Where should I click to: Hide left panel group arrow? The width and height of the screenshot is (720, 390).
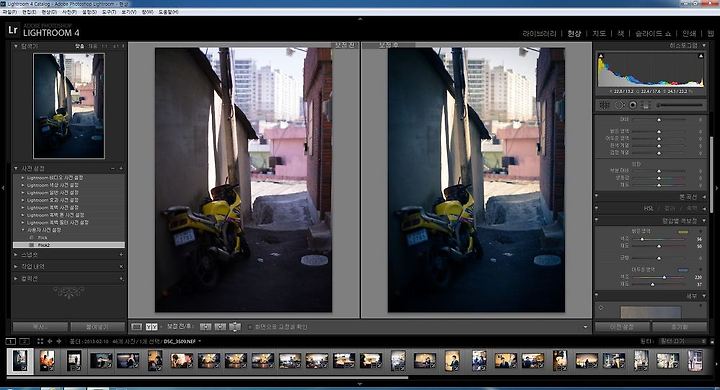tap(4, 188)
